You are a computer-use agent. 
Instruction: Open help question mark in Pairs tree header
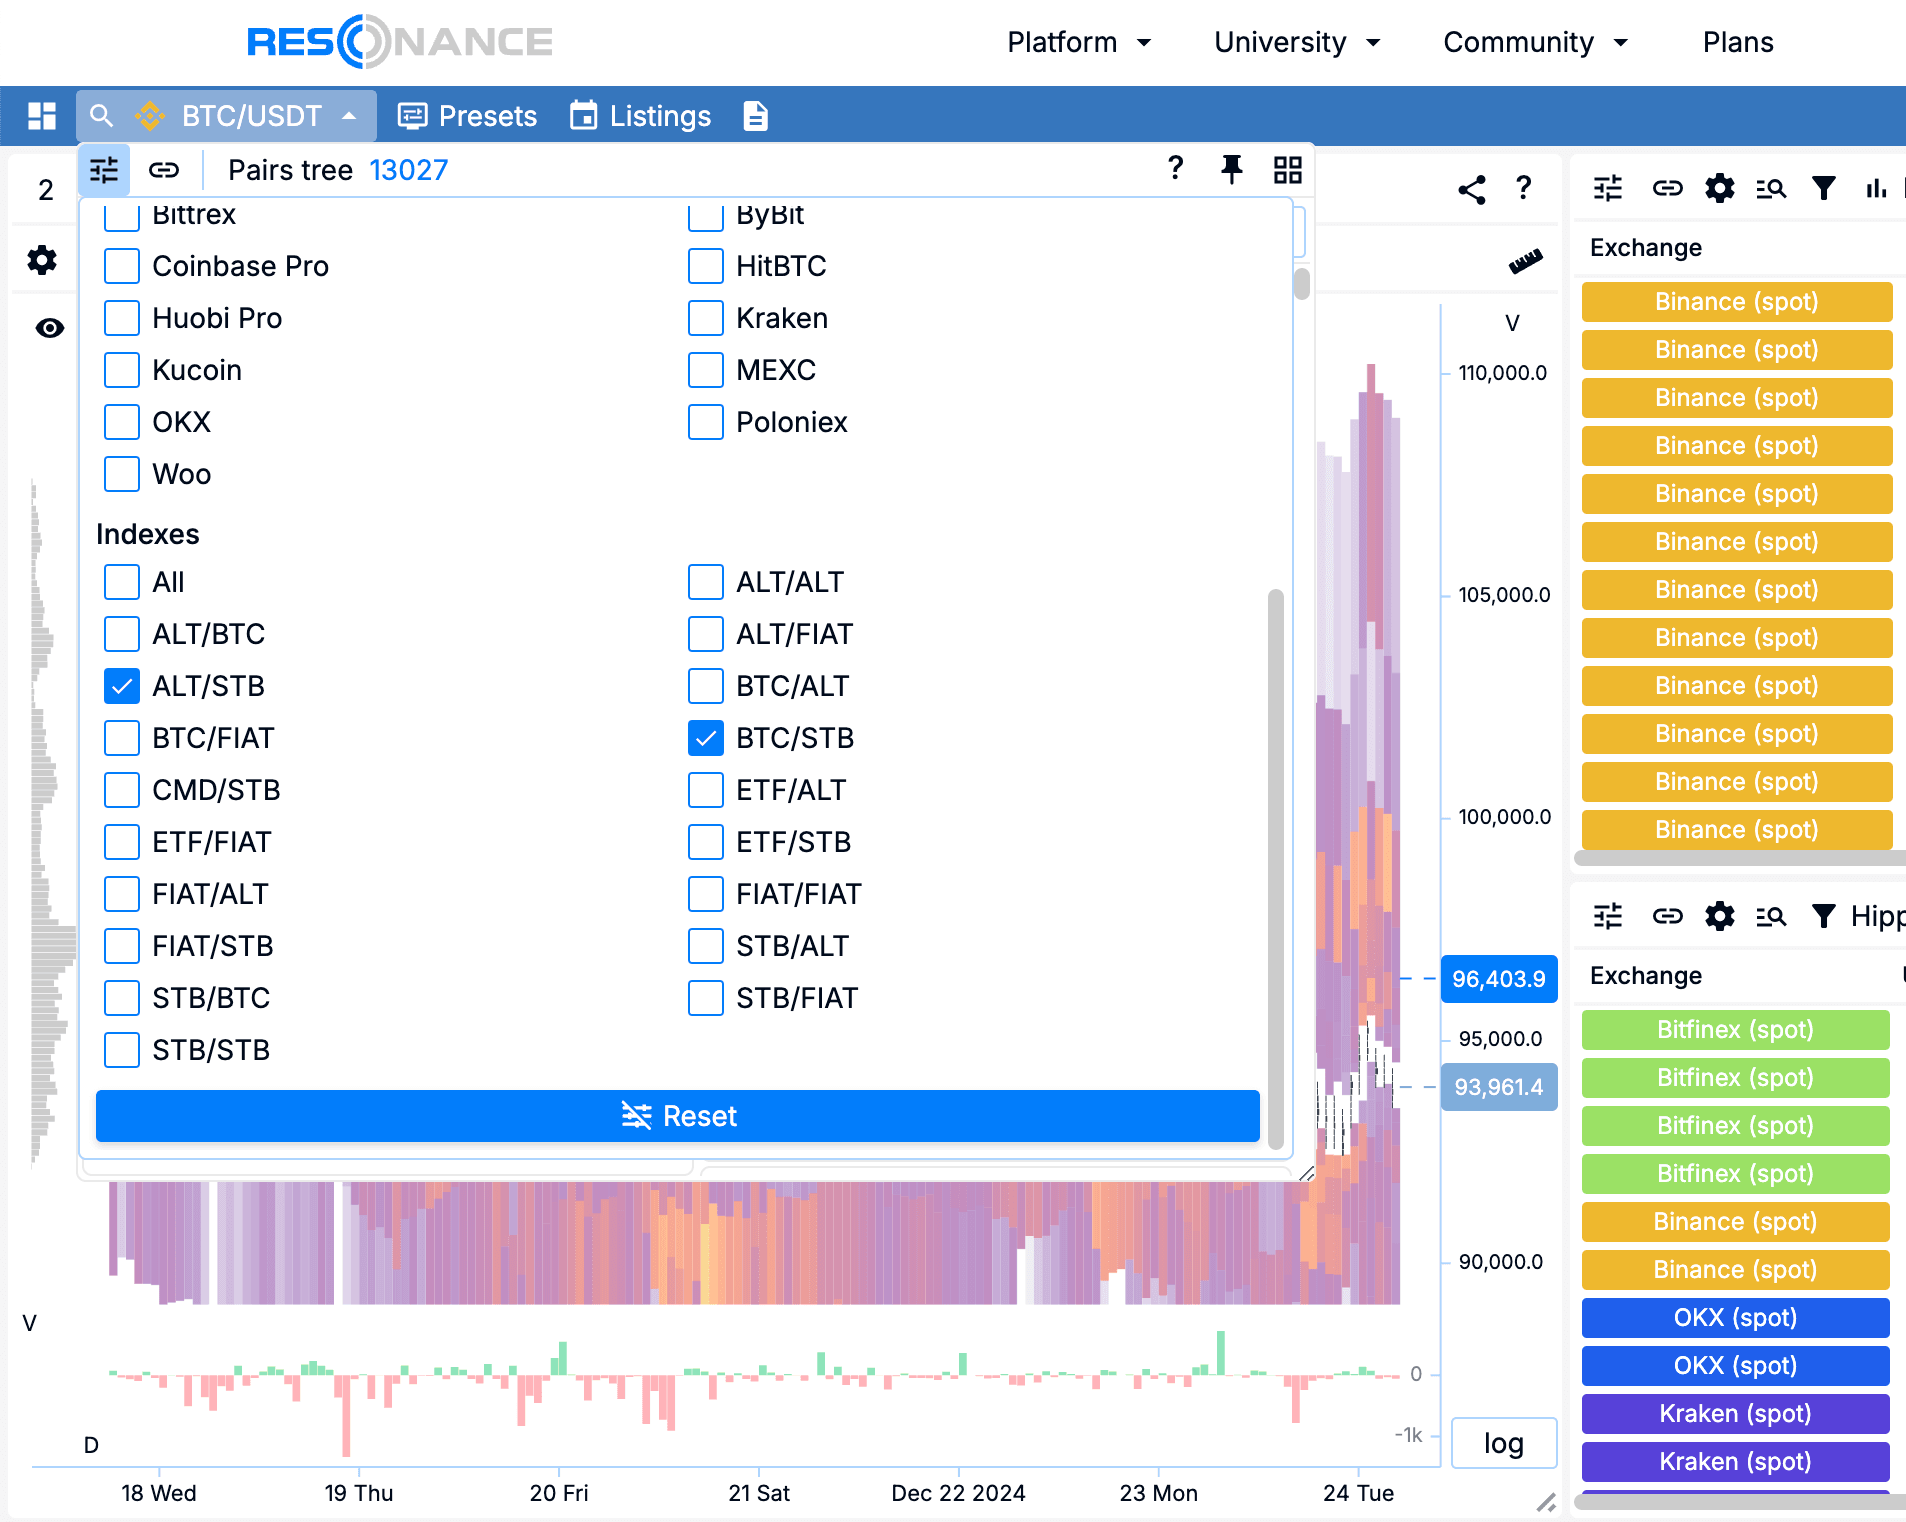[1176, 168]
